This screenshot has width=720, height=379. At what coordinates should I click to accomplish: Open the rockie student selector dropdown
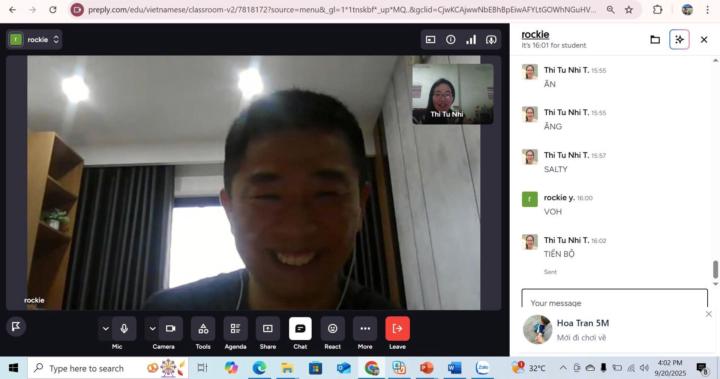coord(34,40)
